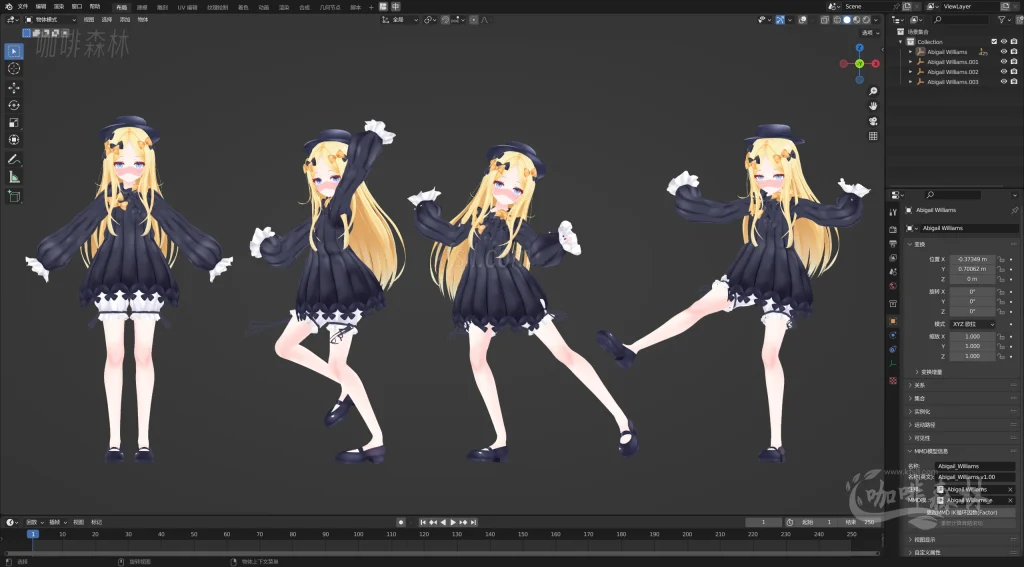The height and width of the screenshot is (567, 1024).
Task: Switch to the 动画 (Animation) workspace tab
Action: (263, 7)
